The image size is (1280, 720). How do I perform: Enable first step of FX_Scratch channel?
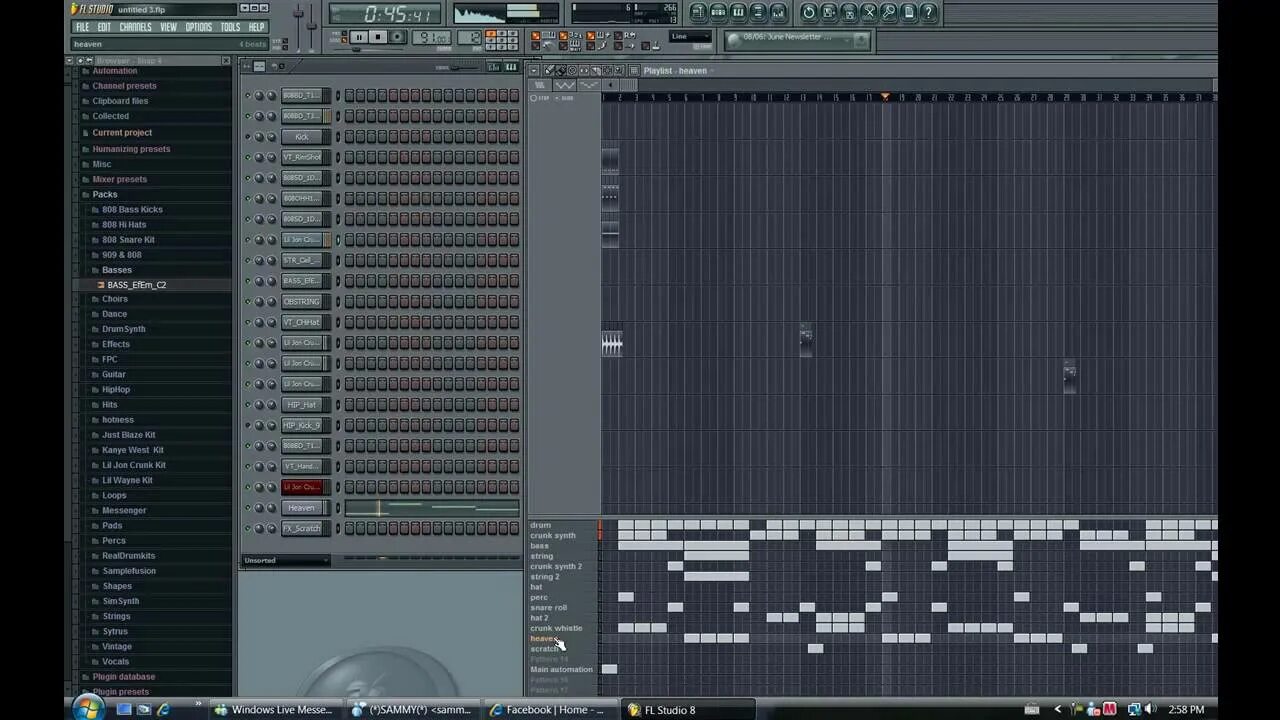coord(350,529)
